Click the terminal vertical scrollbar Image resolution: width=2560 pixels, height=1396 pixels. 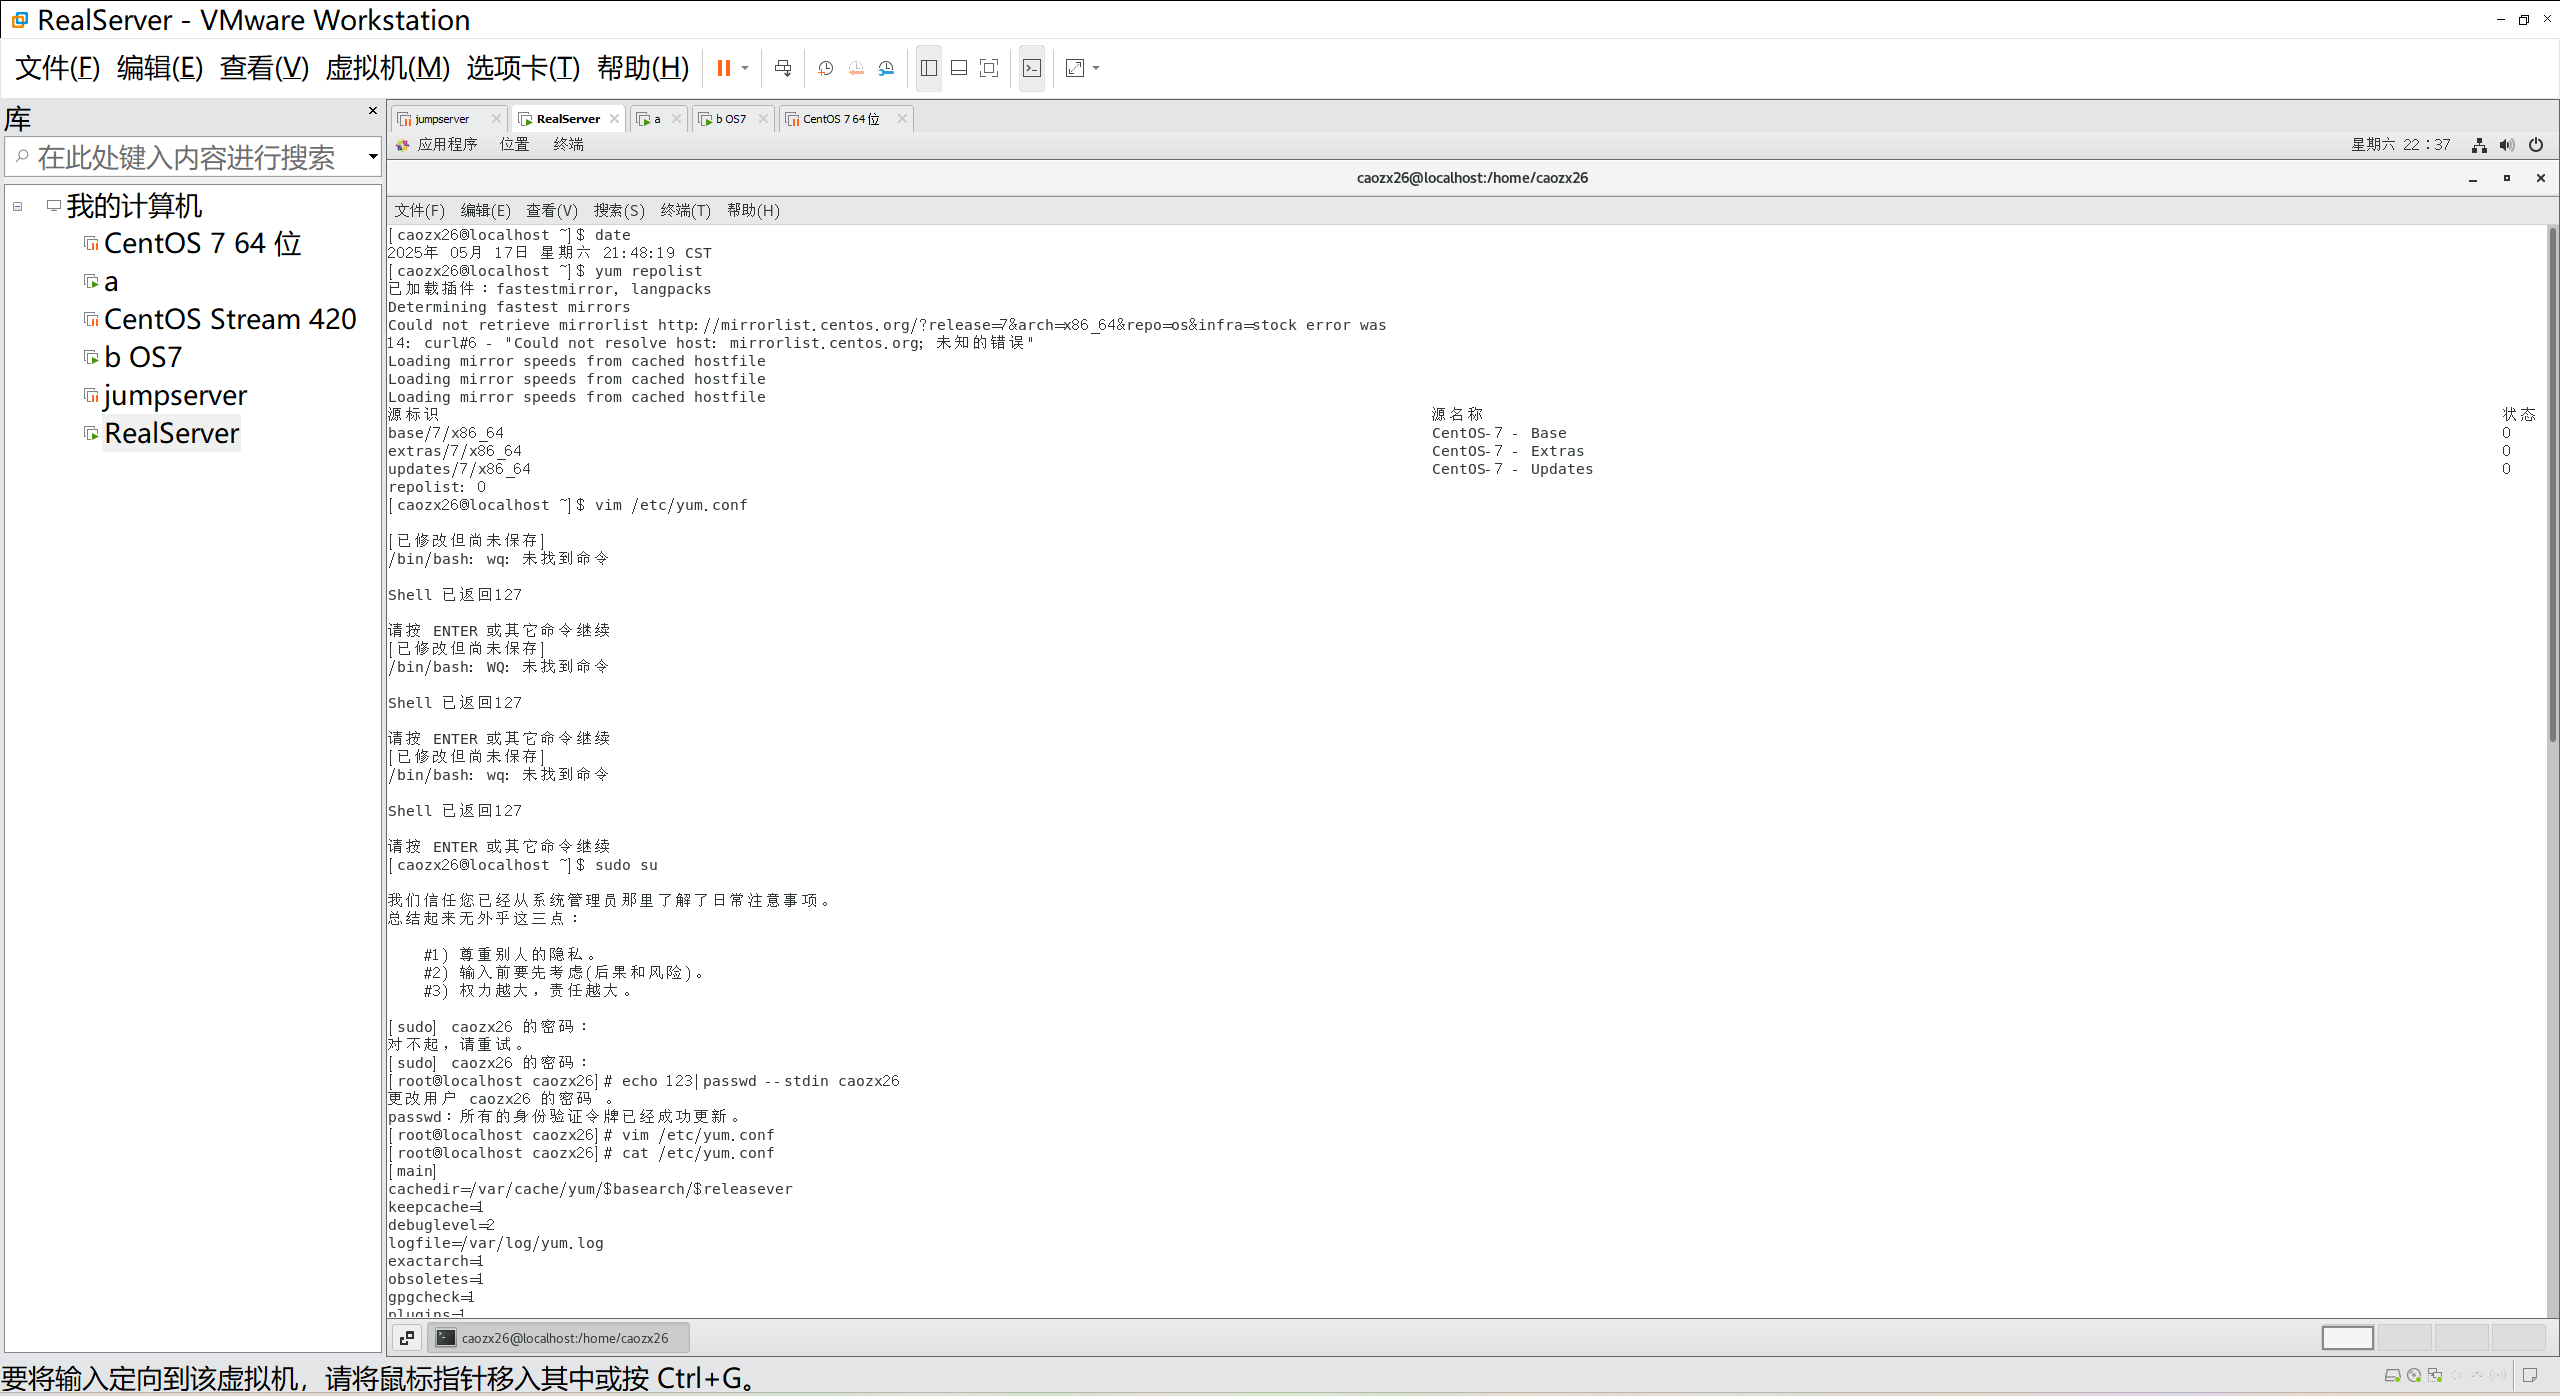(2551, 480)
